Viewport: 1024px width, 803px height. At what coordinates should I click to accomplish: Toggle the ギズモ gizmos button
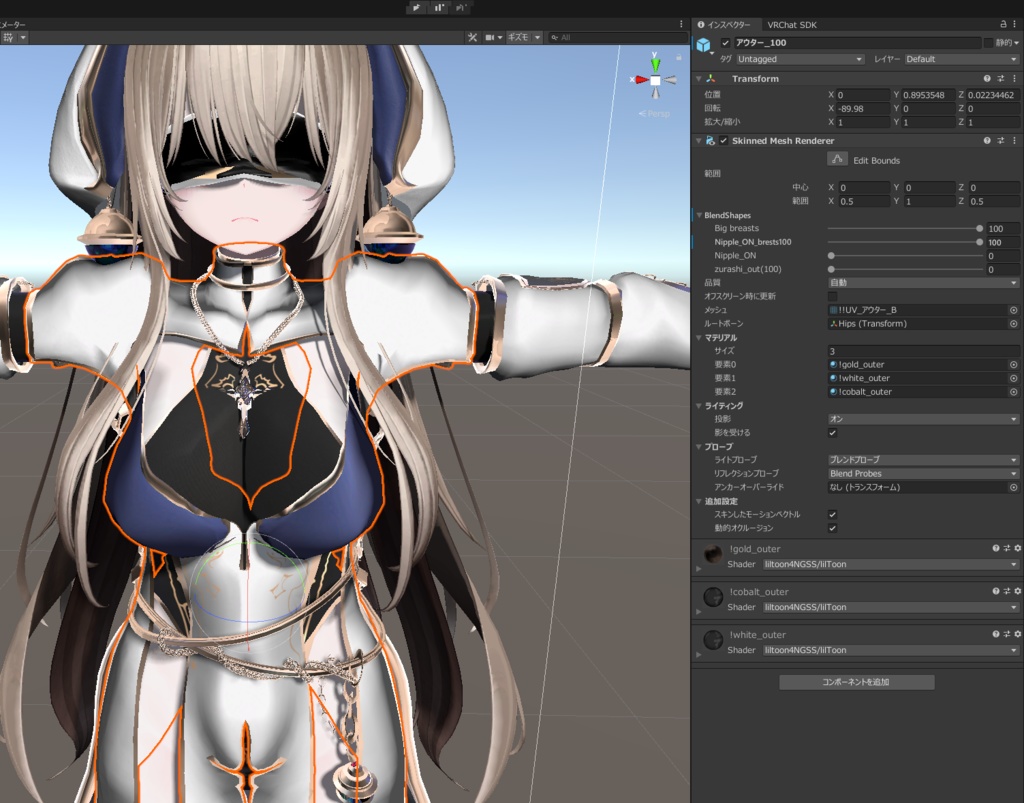518,37
